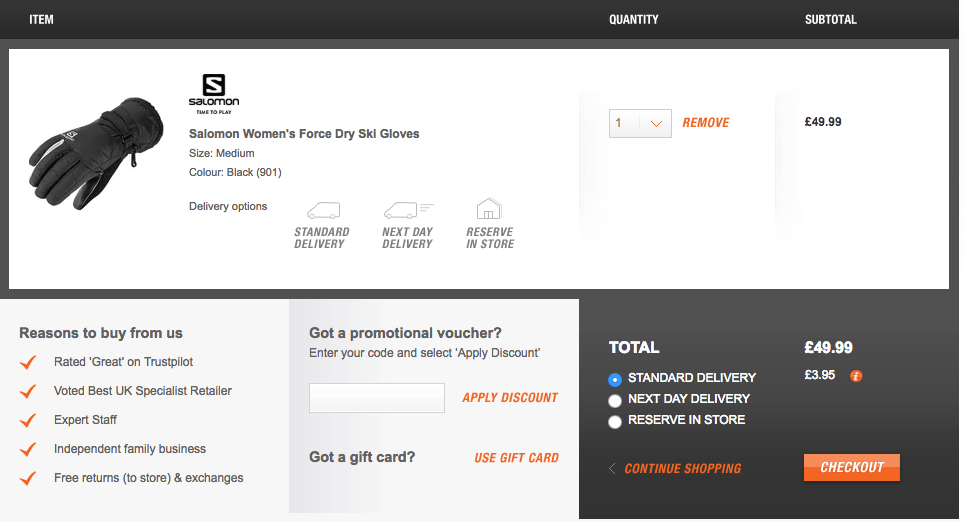Click the 'Expert Staff' text
This screenshot has width=964, height=522.
click(x=85, y=420)
